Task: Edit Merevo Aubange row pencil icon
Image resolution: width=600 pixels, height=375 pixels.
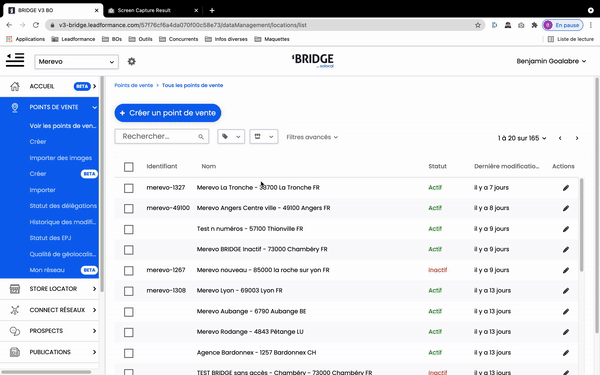Action: coord(566,311)
